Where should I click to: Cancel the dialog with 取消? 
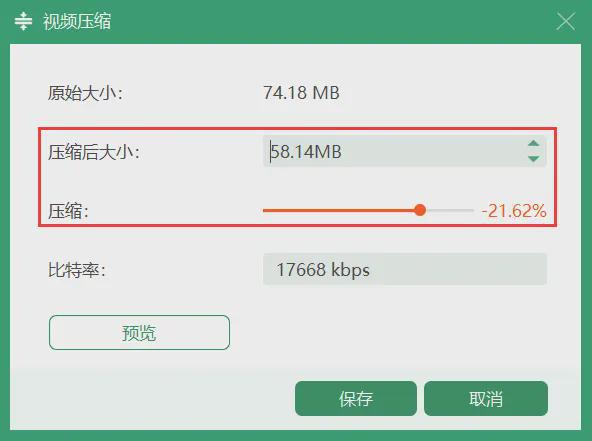coord(486,398)
